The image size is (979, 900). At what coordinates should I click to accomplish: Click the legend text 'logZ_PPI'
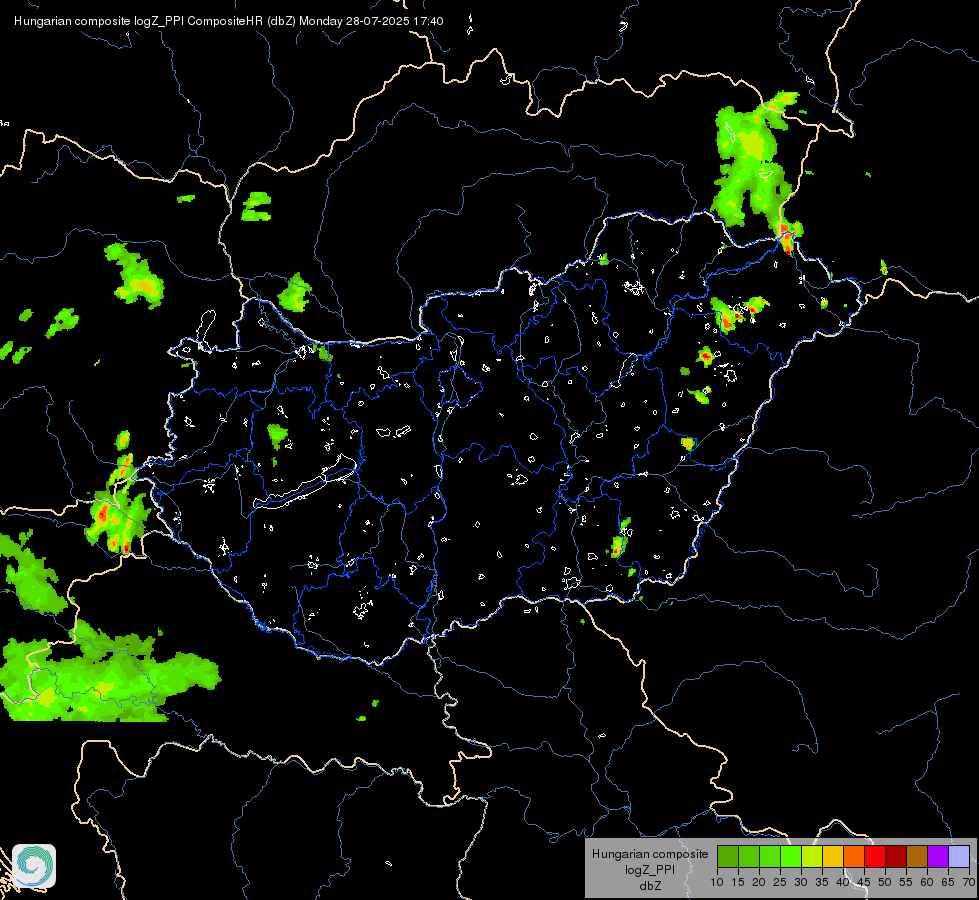pyautogui.click(x=650, y=869)
